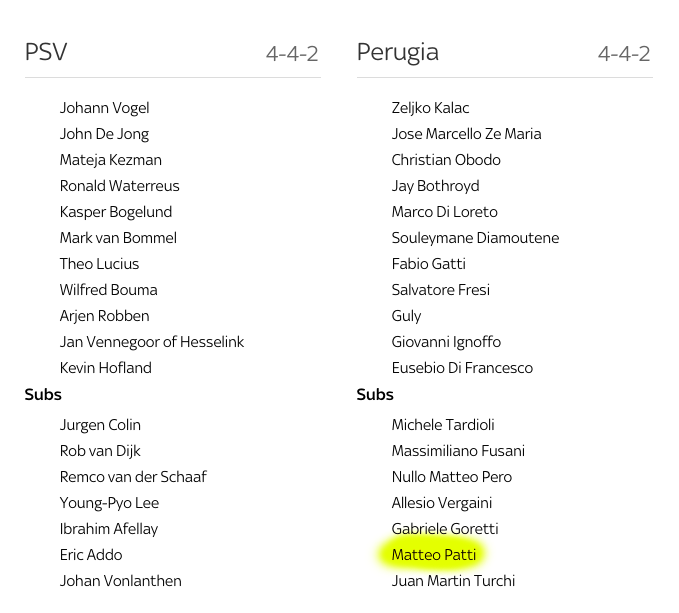Image resolution: width=679 pixels, height=613 pixels.
Task: Click the Perugia team heading
Action: pyautogui.click(x=398, y=53)
